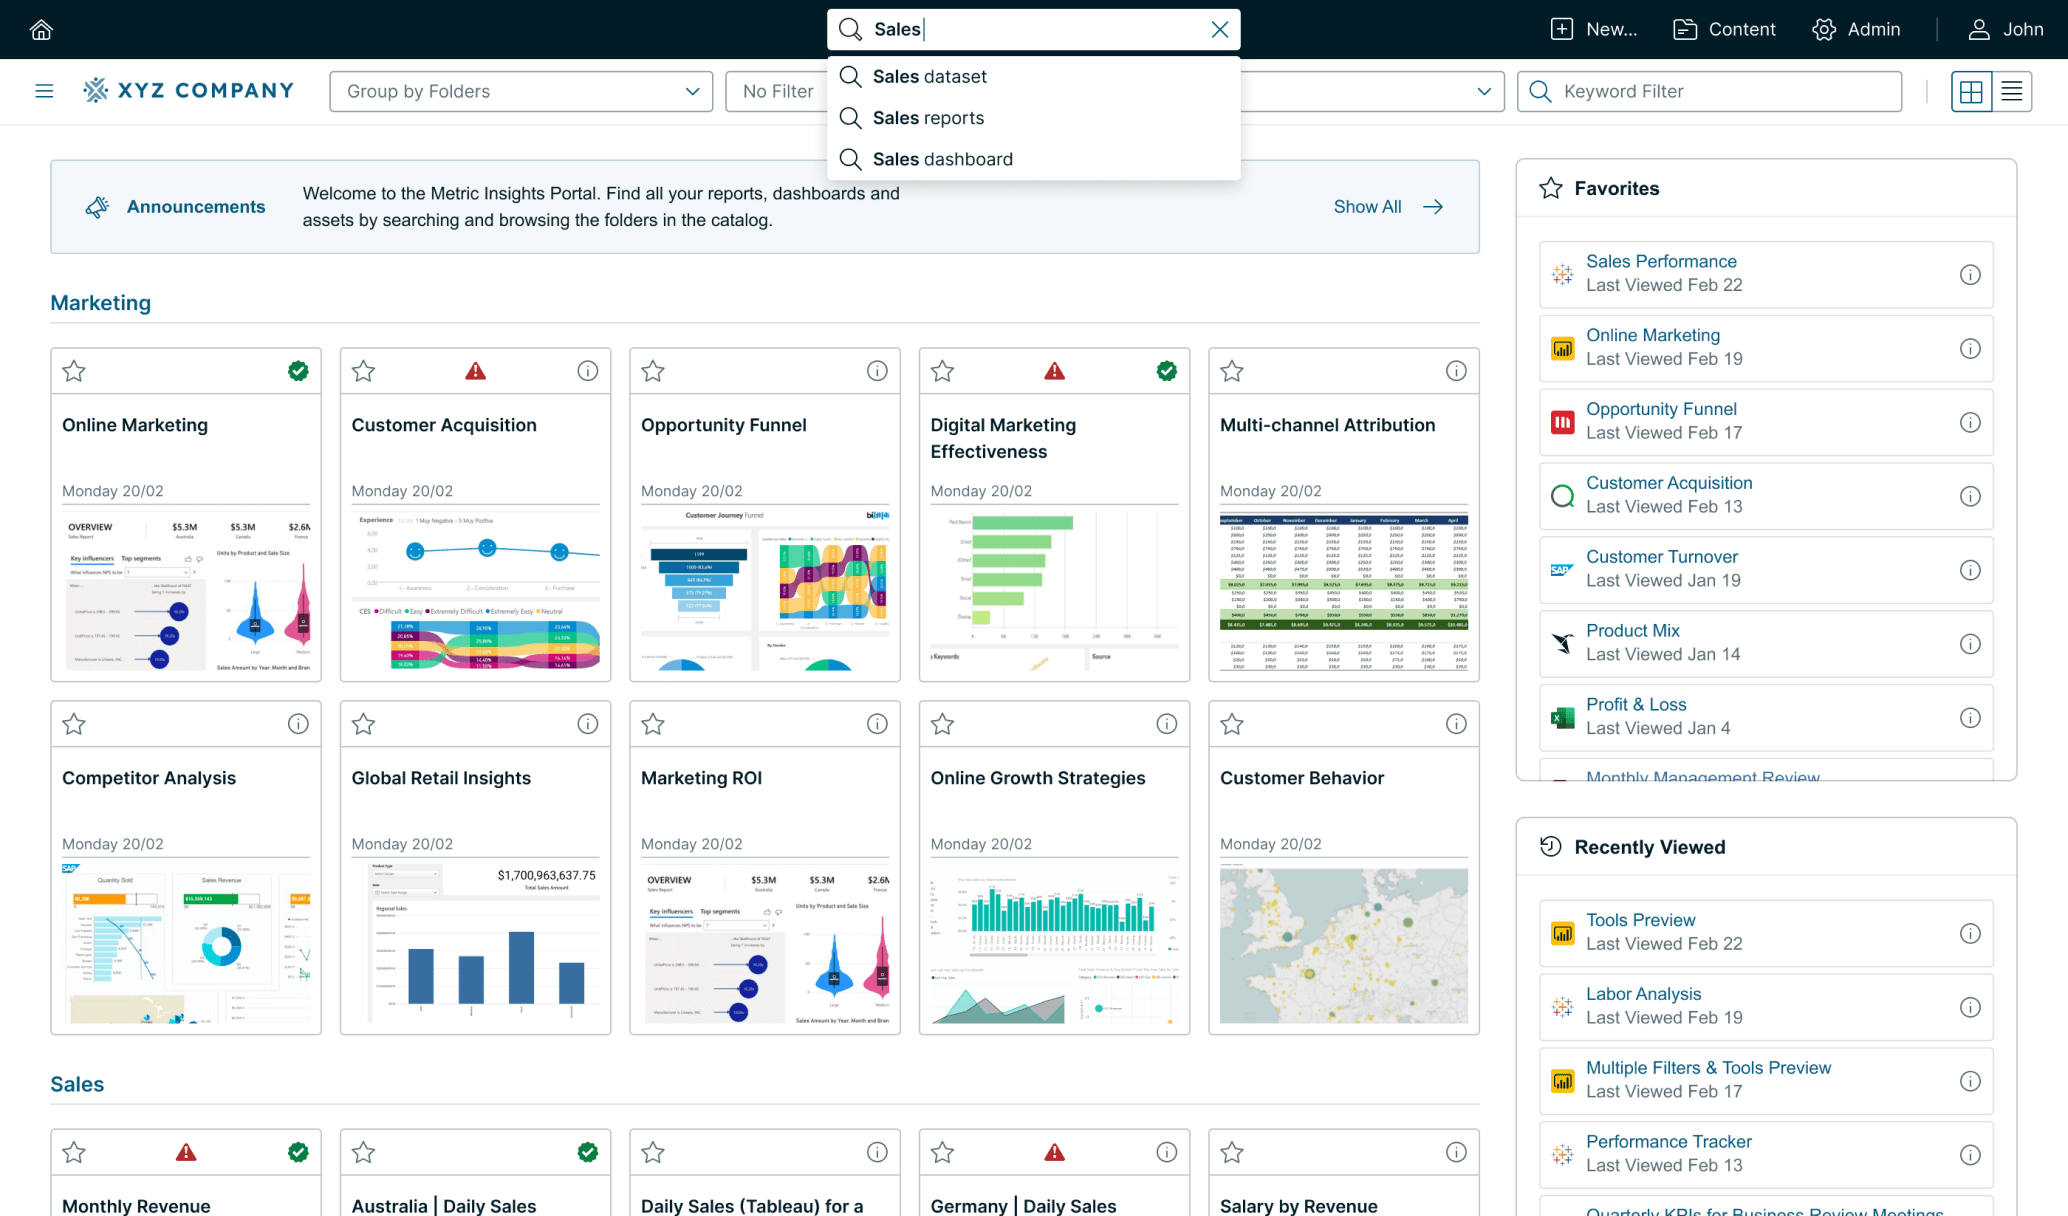Open info for Labor Analysis item

1969,1007
